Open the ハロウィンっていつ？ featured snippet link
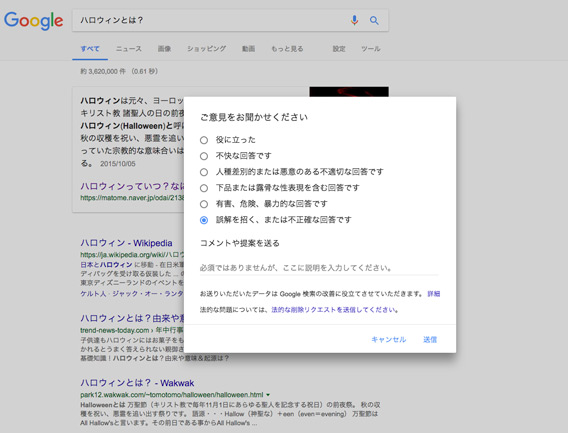The width and height of the screenshot is (568, 433). (132, 186)
